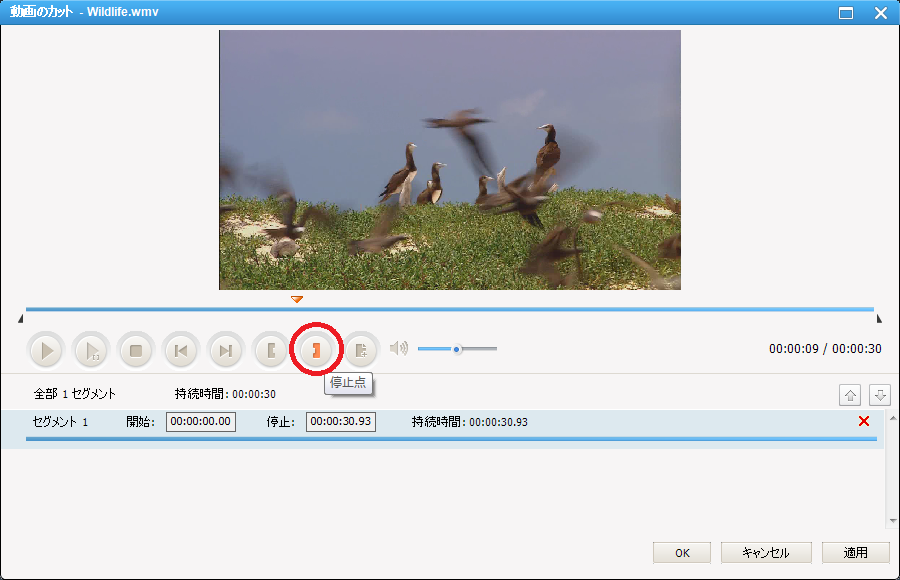
Task: Move segment down arrow button
Action: tap(879, 395)
